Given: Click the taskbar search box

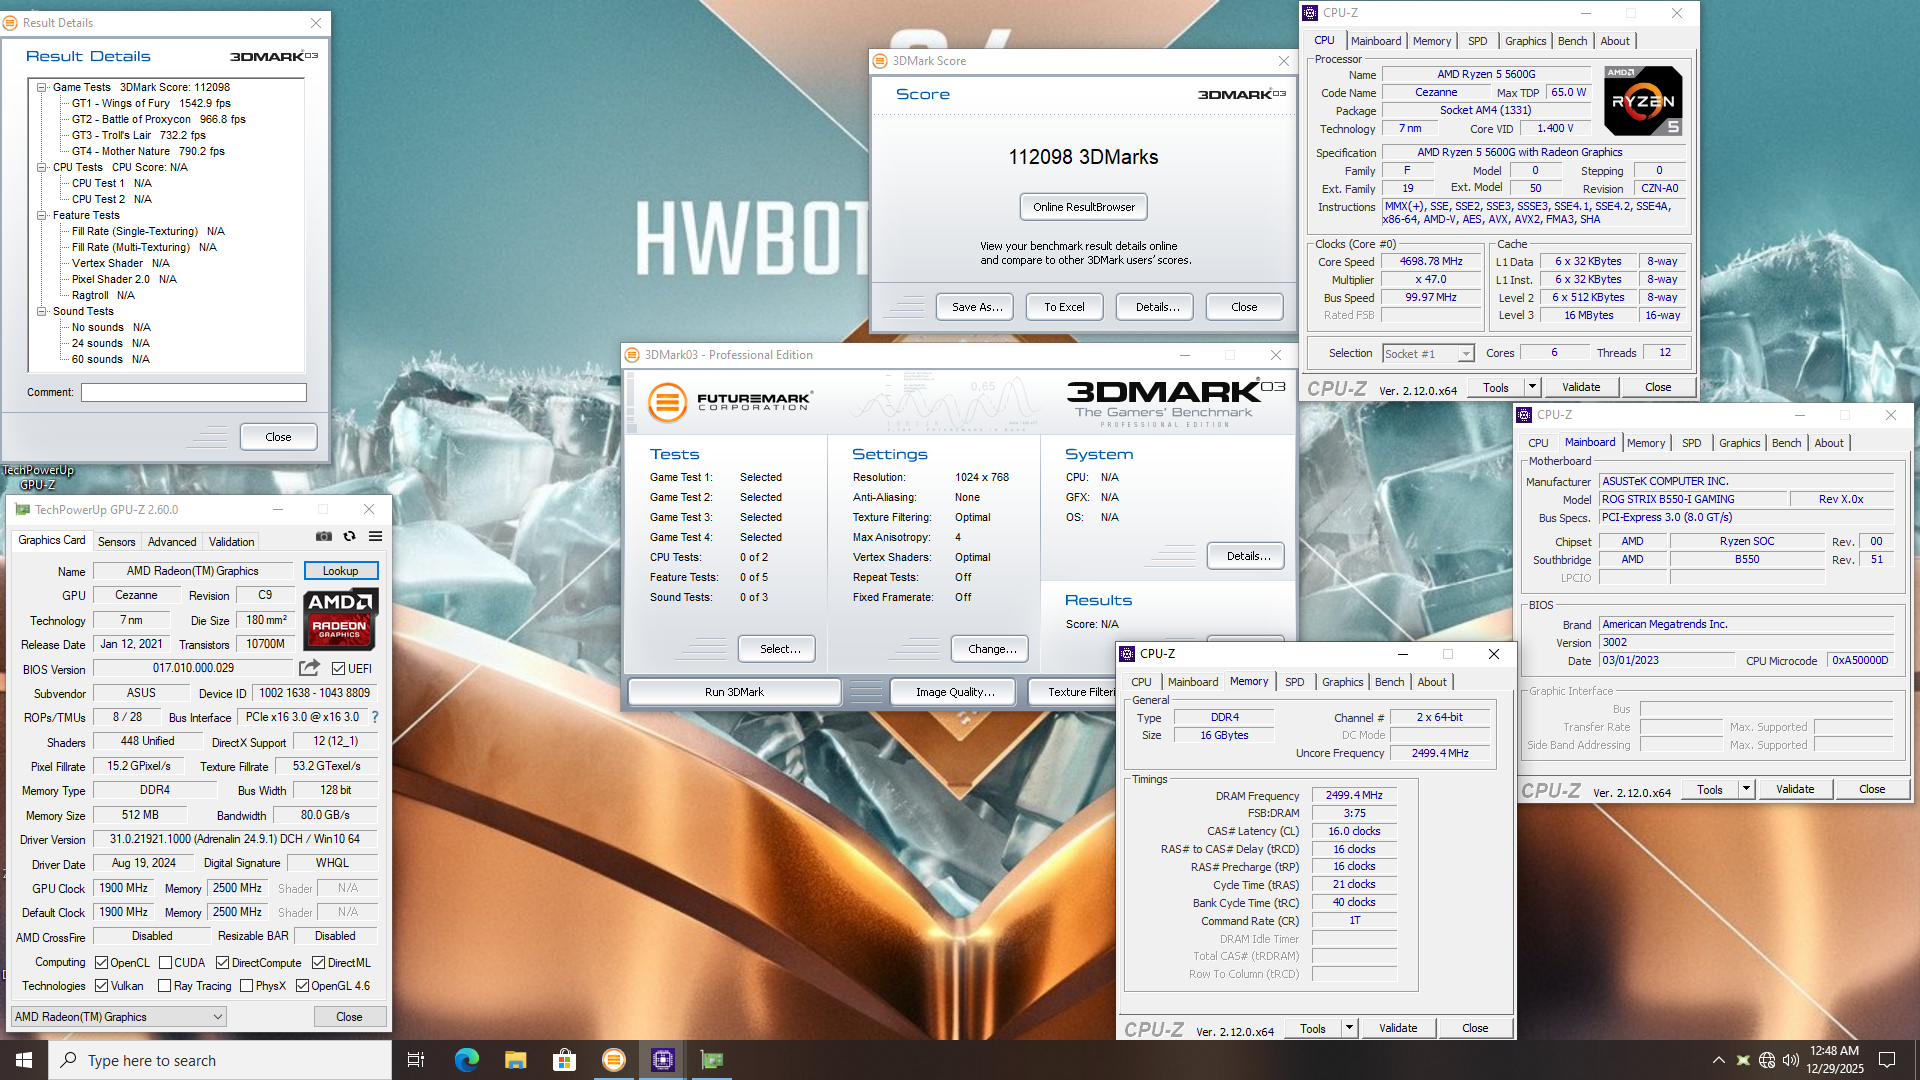Looking at the screenshot, I should 220,1060.
